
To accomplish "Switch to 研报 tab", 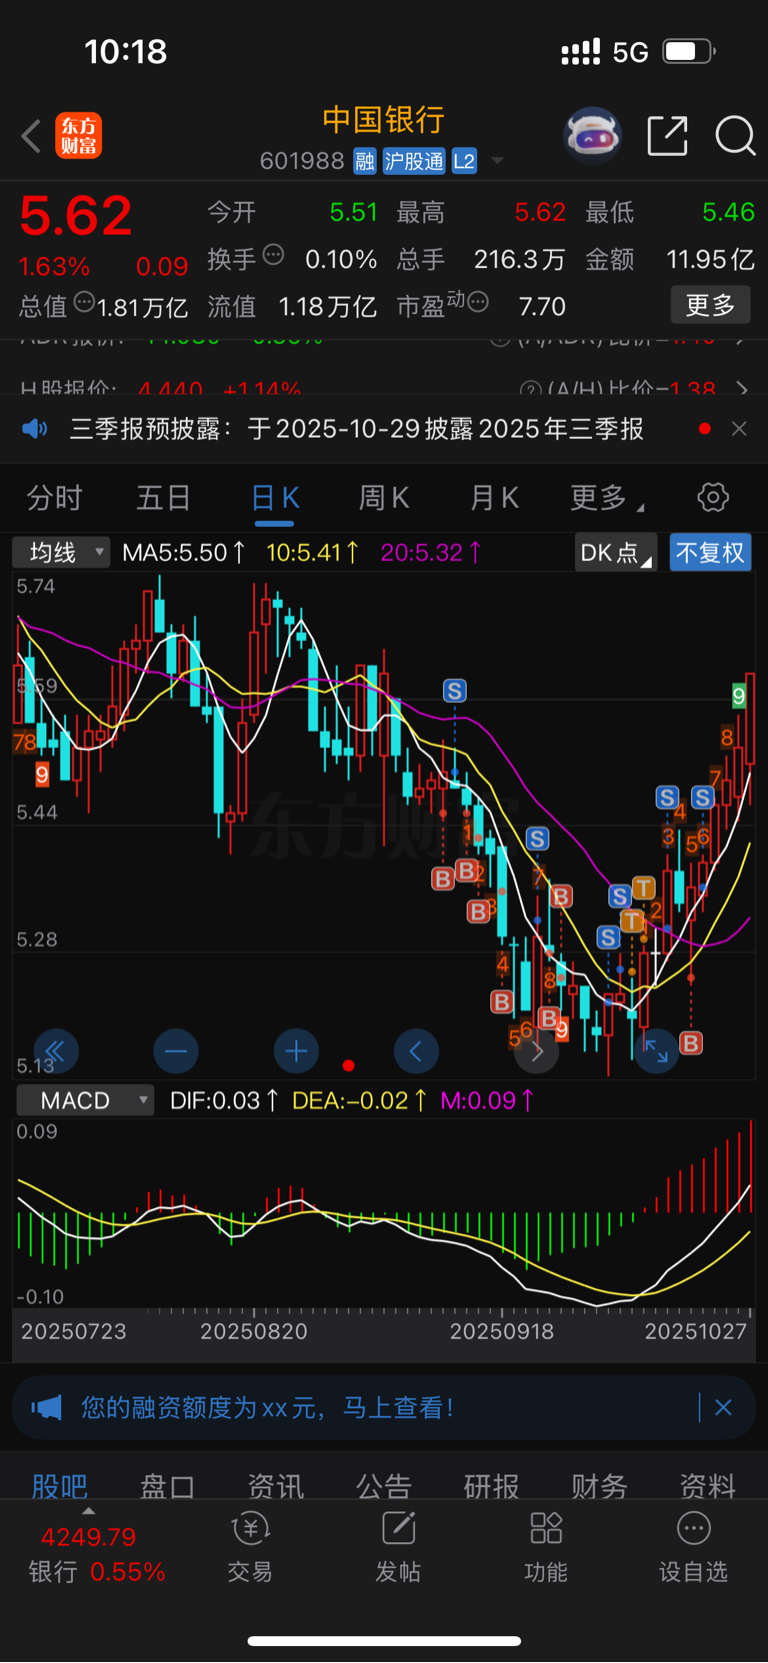I will pos(491,1486).
